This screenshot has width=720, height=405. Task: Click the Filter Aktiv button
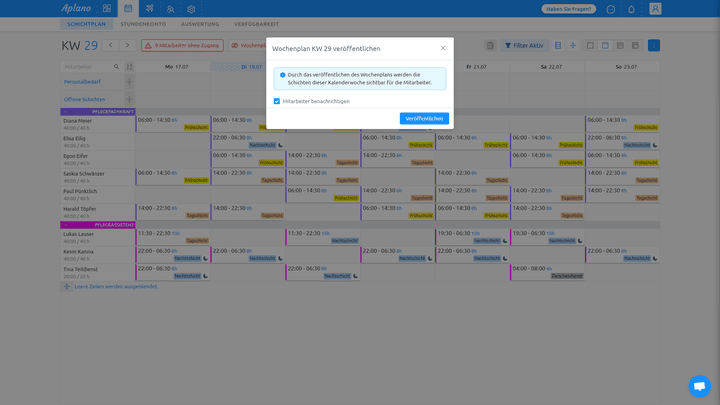point(525,46)
